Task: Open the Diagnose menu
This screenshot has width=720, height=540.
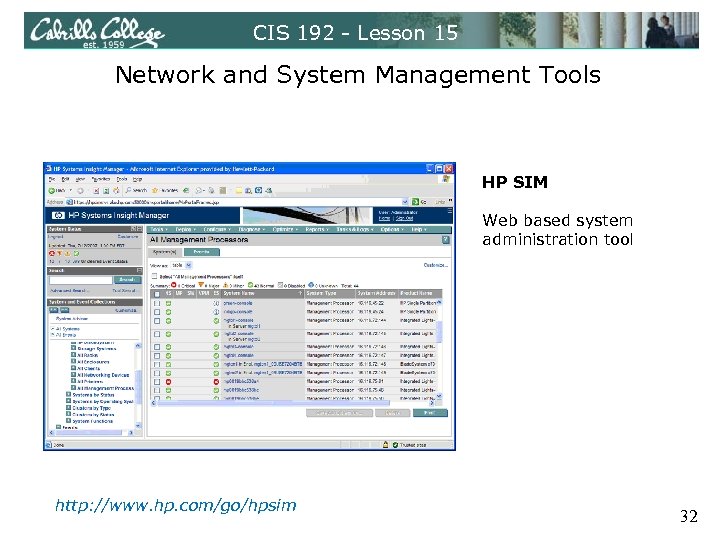Action: [x=252, y=229]
